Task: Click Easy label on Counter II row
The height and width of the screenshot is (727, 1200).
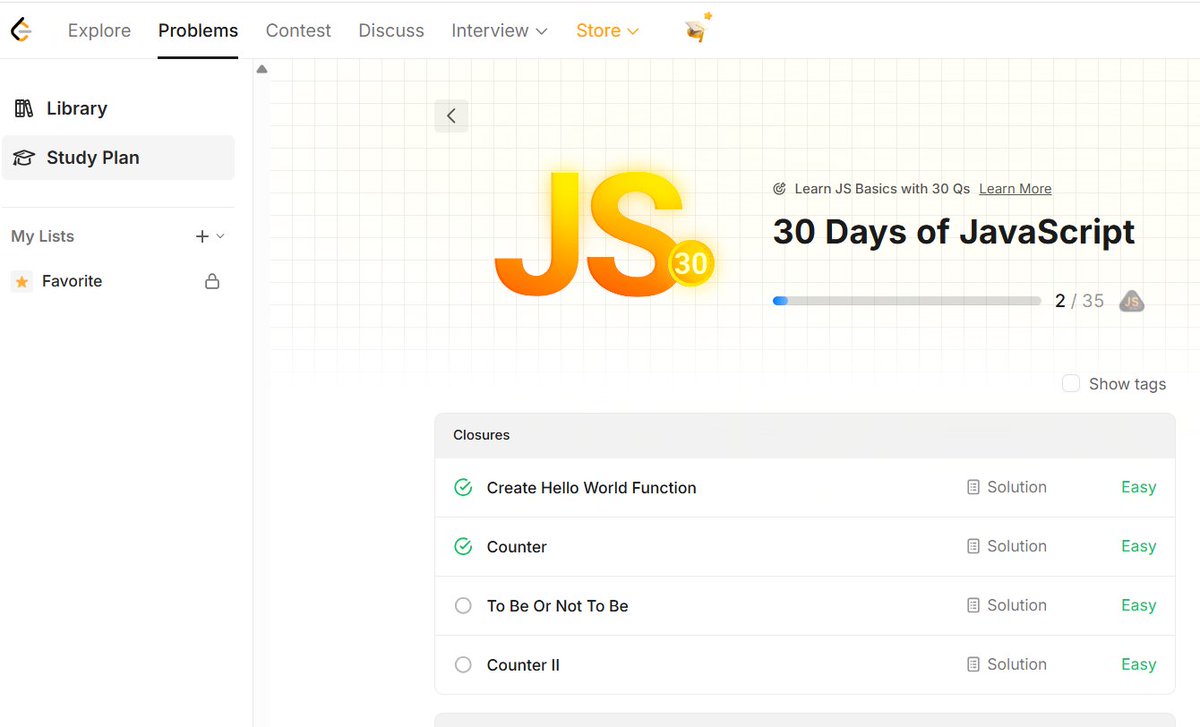Action: coord(1138,664)
